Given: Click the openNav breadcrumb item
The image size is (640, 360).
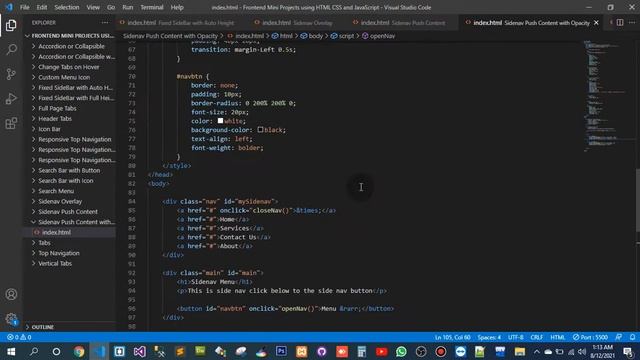Looking at the screenshot, I should point(378,36).
